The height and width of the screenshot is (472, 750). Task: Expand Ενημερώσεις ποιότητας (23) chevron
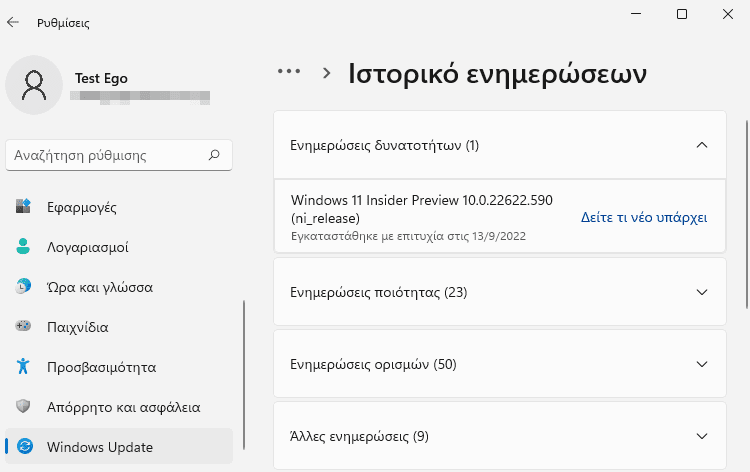702,292
